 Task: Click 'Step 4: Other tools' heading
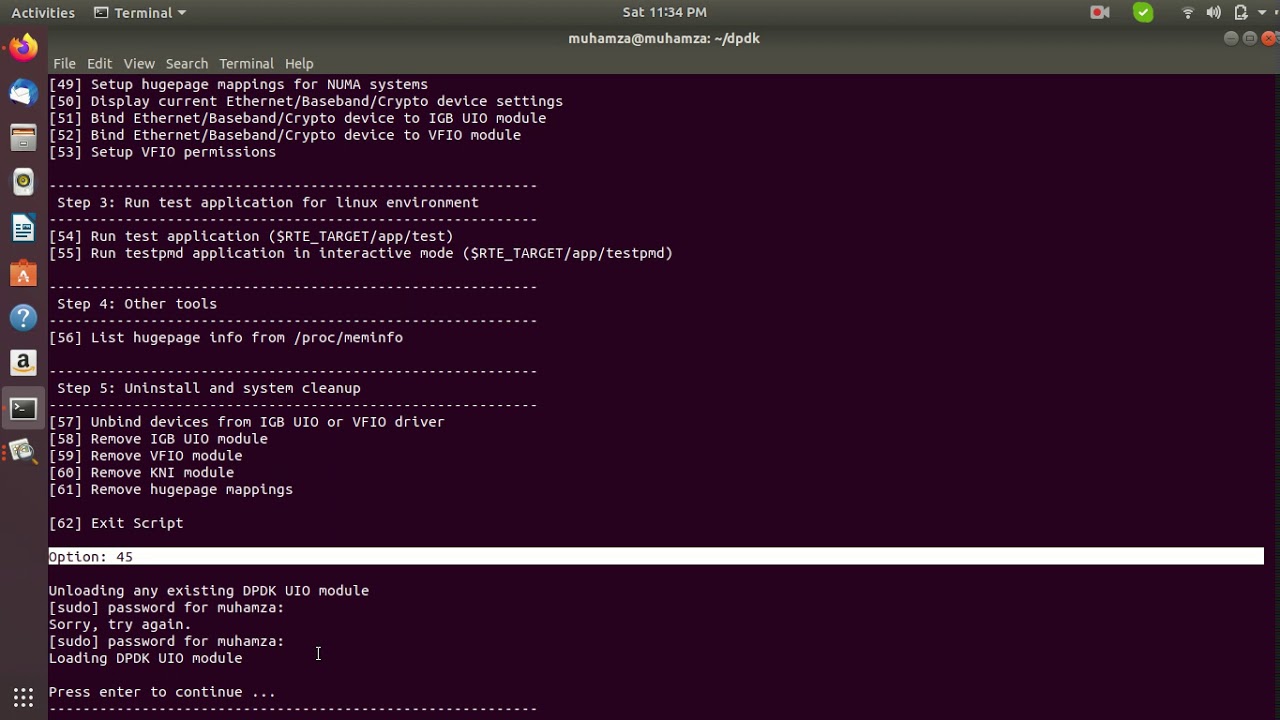tap(137, 304)
